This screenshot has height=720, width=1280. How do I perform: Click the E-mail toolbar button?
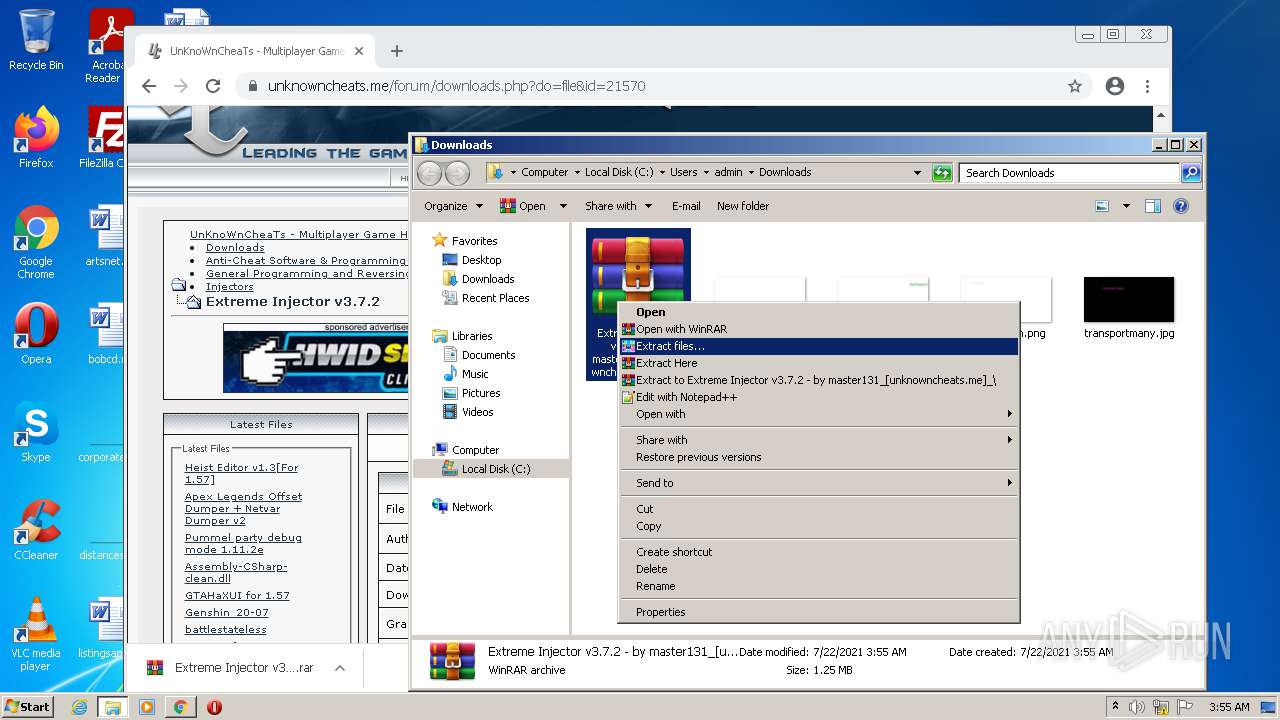pos(686,206)
